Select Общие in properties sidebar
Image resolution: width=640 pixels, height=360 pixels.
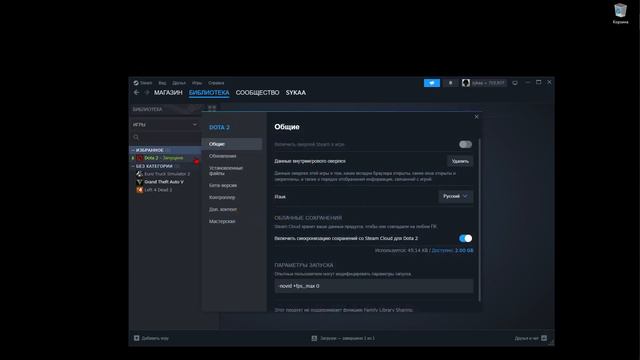[x=232, y=144]
